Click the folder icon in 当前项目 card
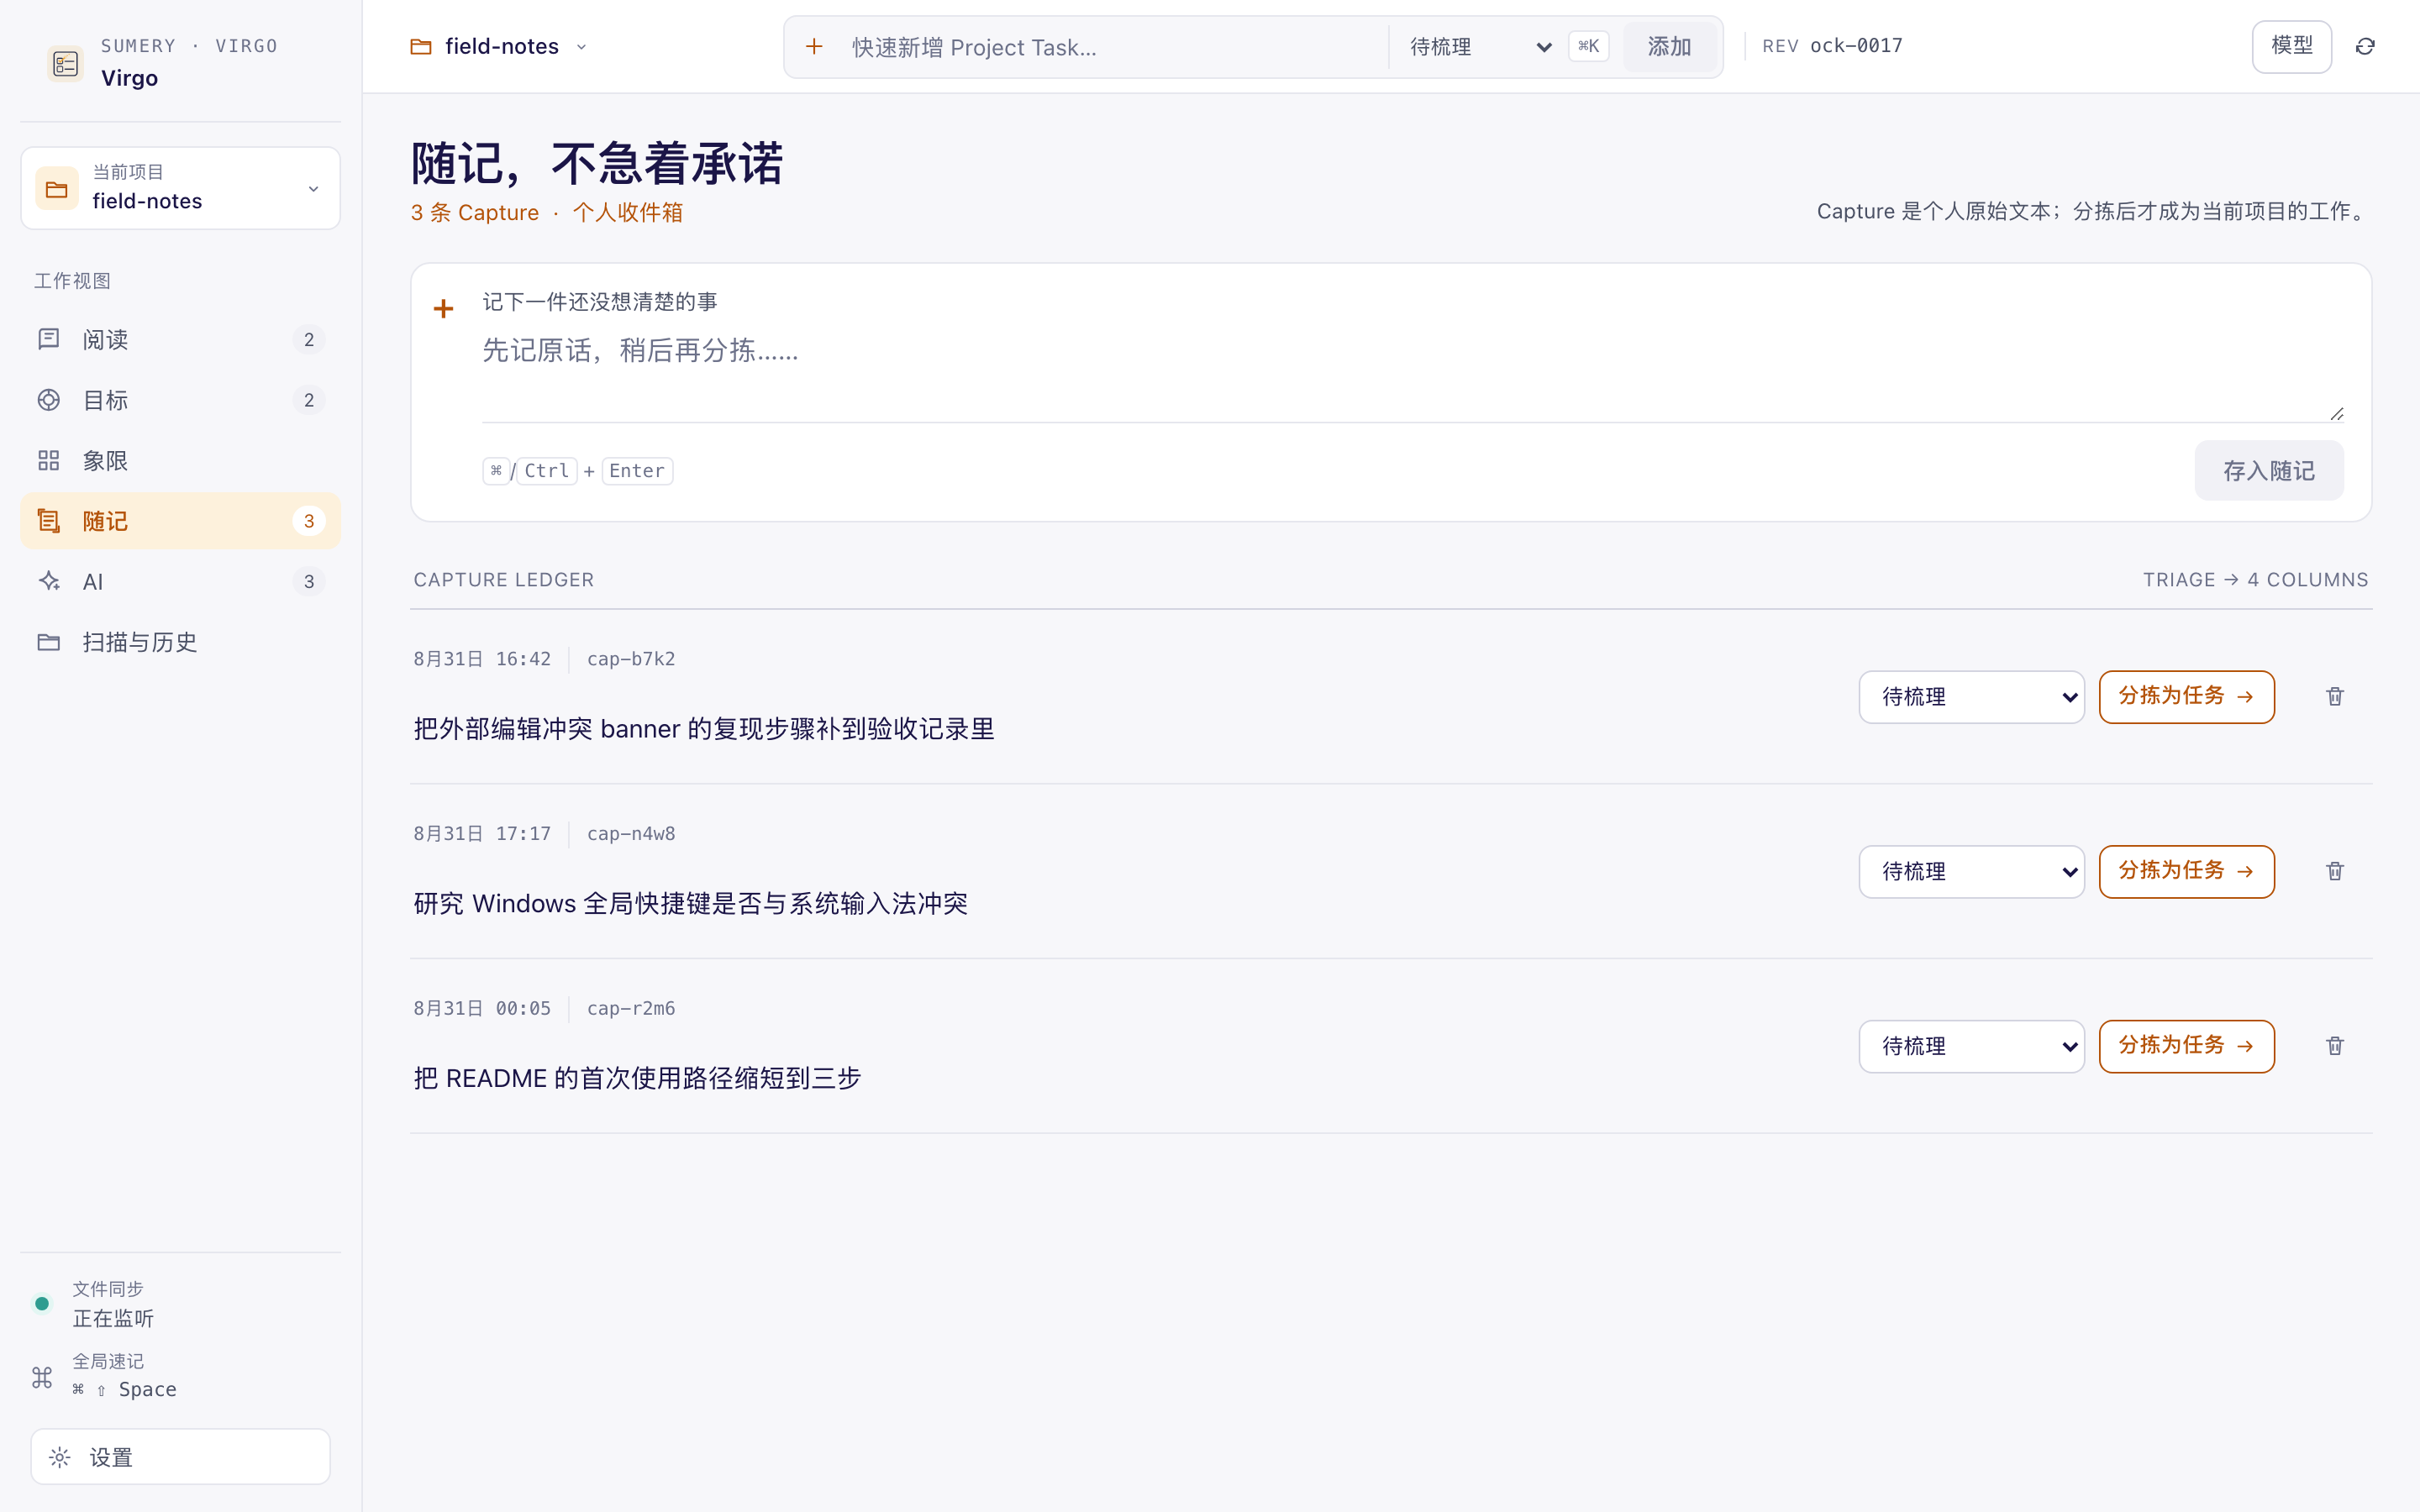 [x=57, y=188]
